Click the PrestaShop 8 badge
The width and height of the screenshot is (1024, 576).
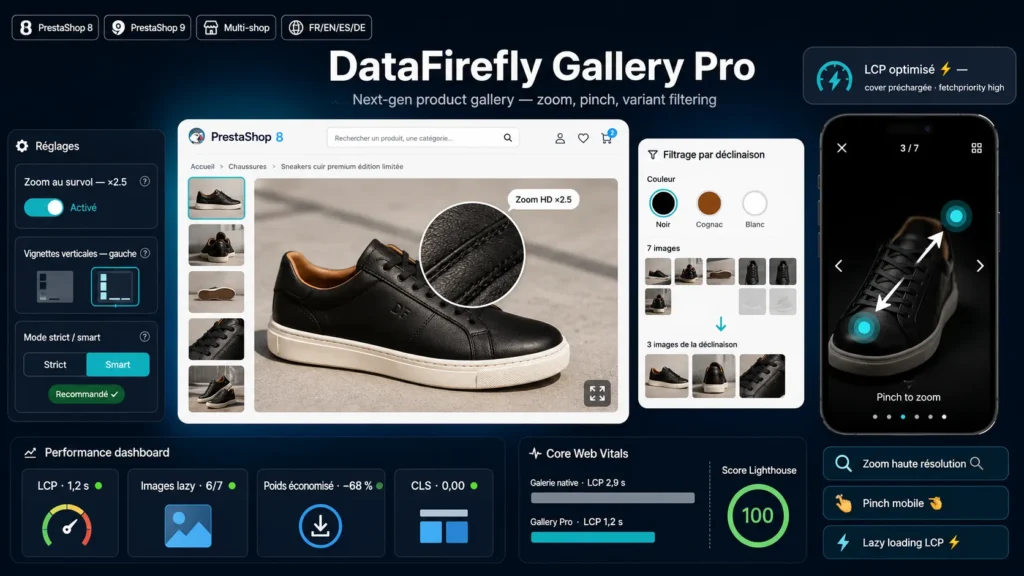click(56, 27)
